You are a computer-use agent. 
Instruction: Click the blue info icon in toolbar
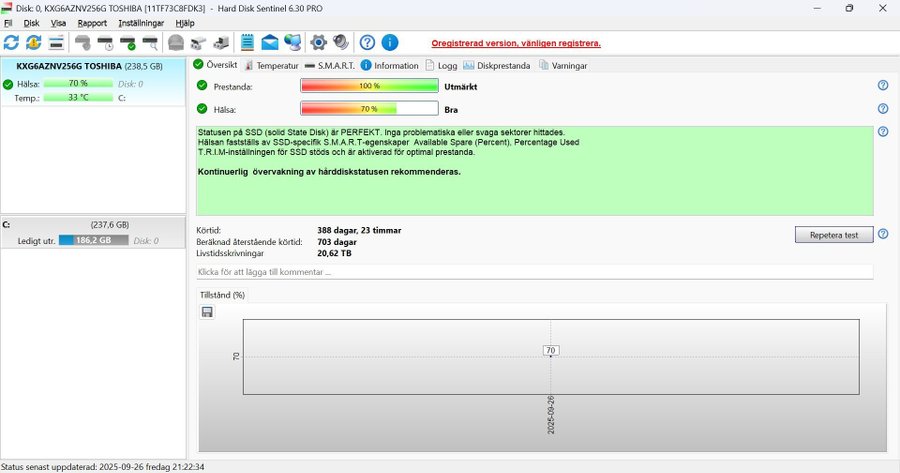point(390,42)
